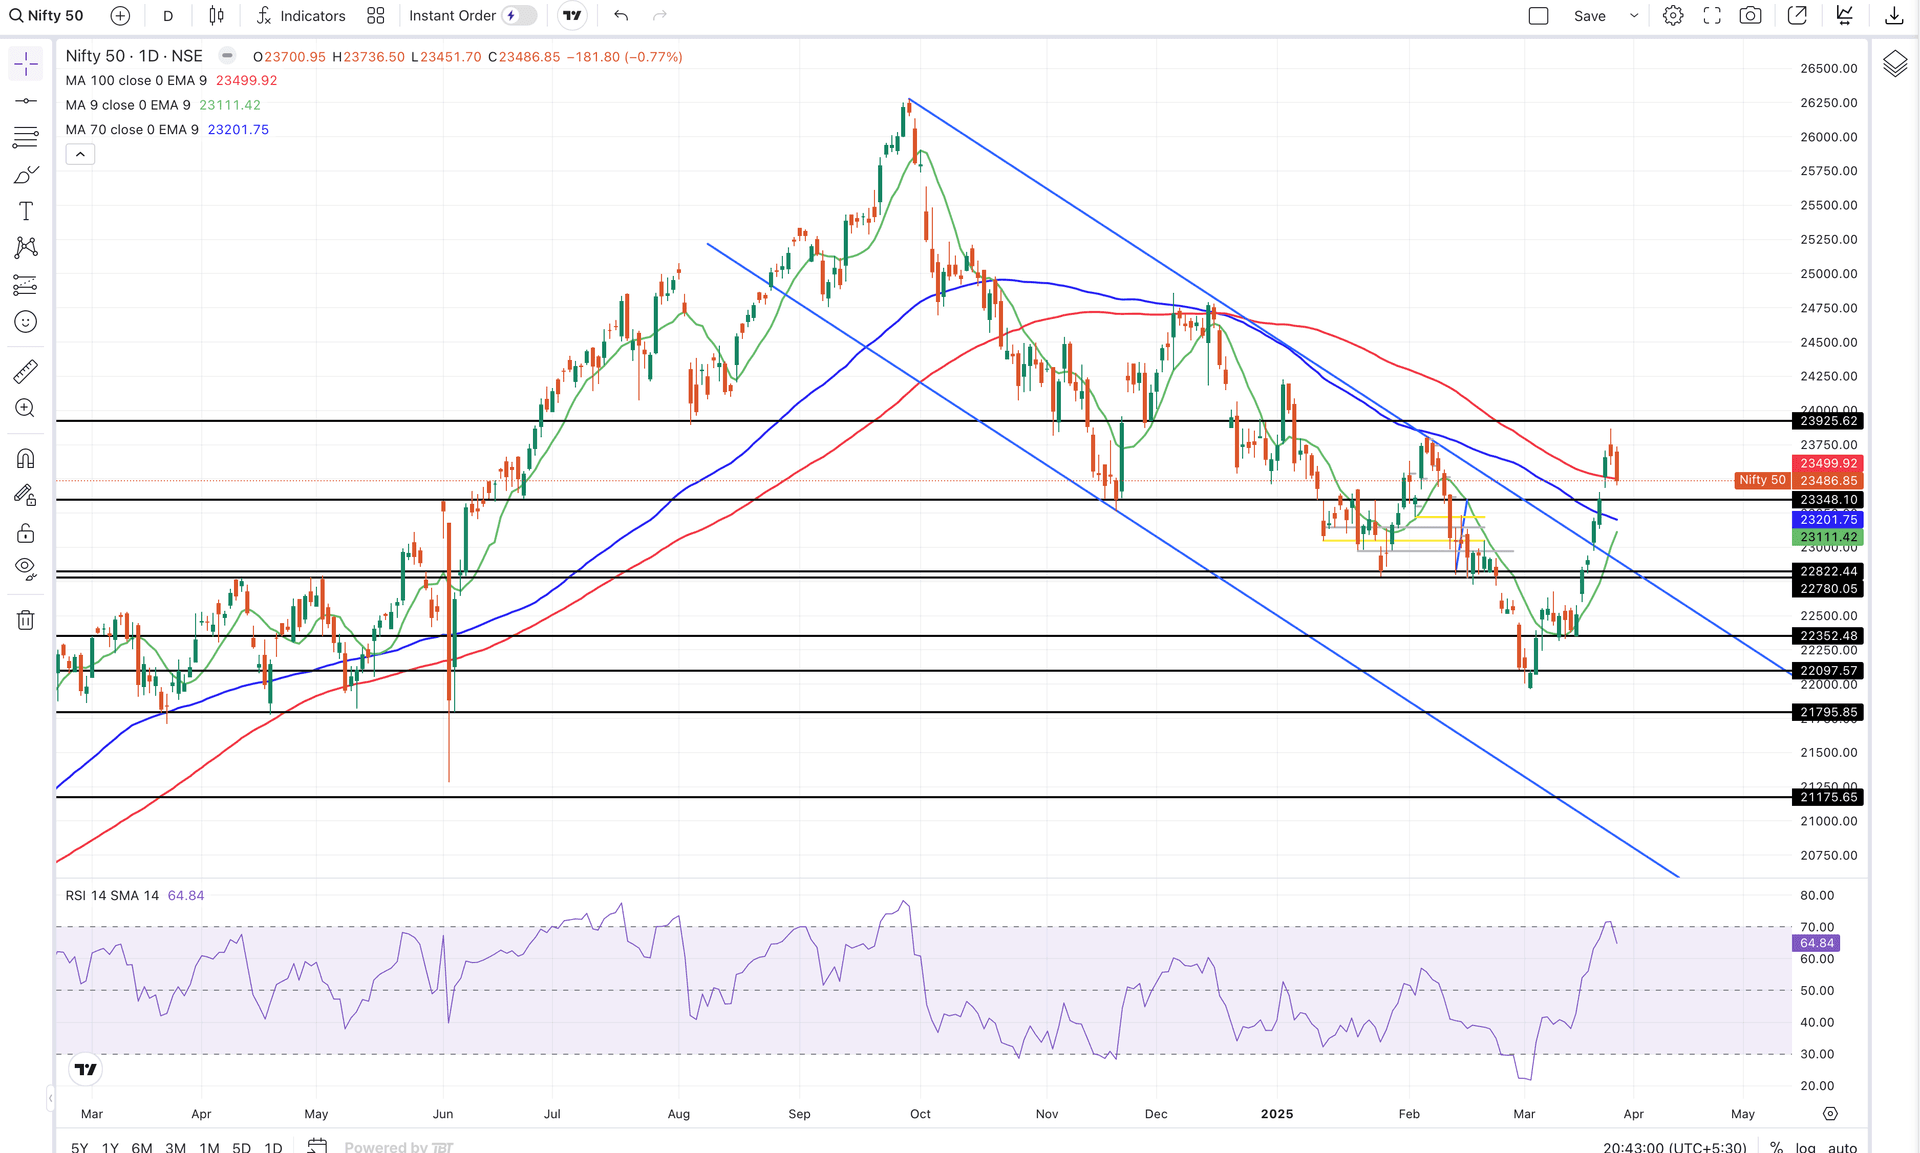Redo the chart action
Image resolution: width=1920 pixels, height=1153 pixels.
tap(660, 16)
